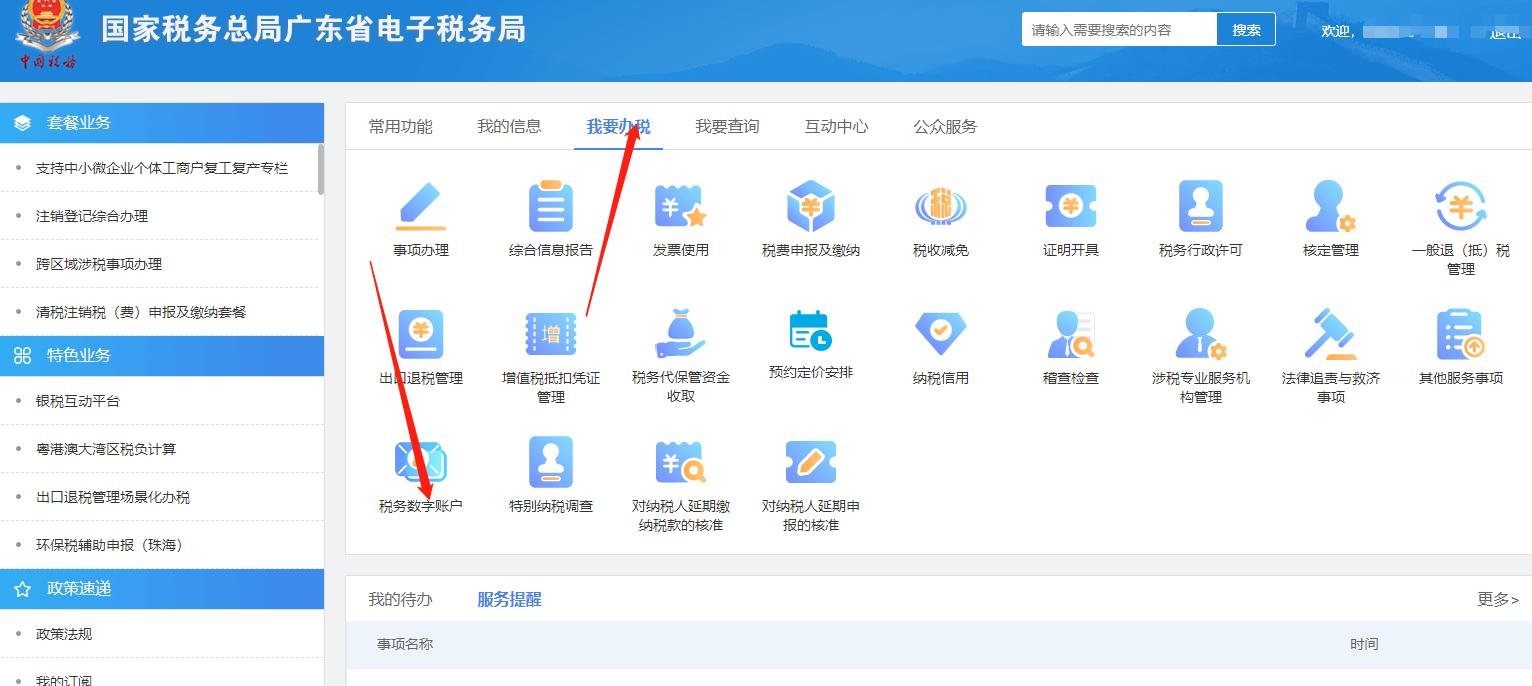The width and height of the screenshot is (1532, 686).
Task: Click the 搜索 search button
Action: (x=1245, y=29)
